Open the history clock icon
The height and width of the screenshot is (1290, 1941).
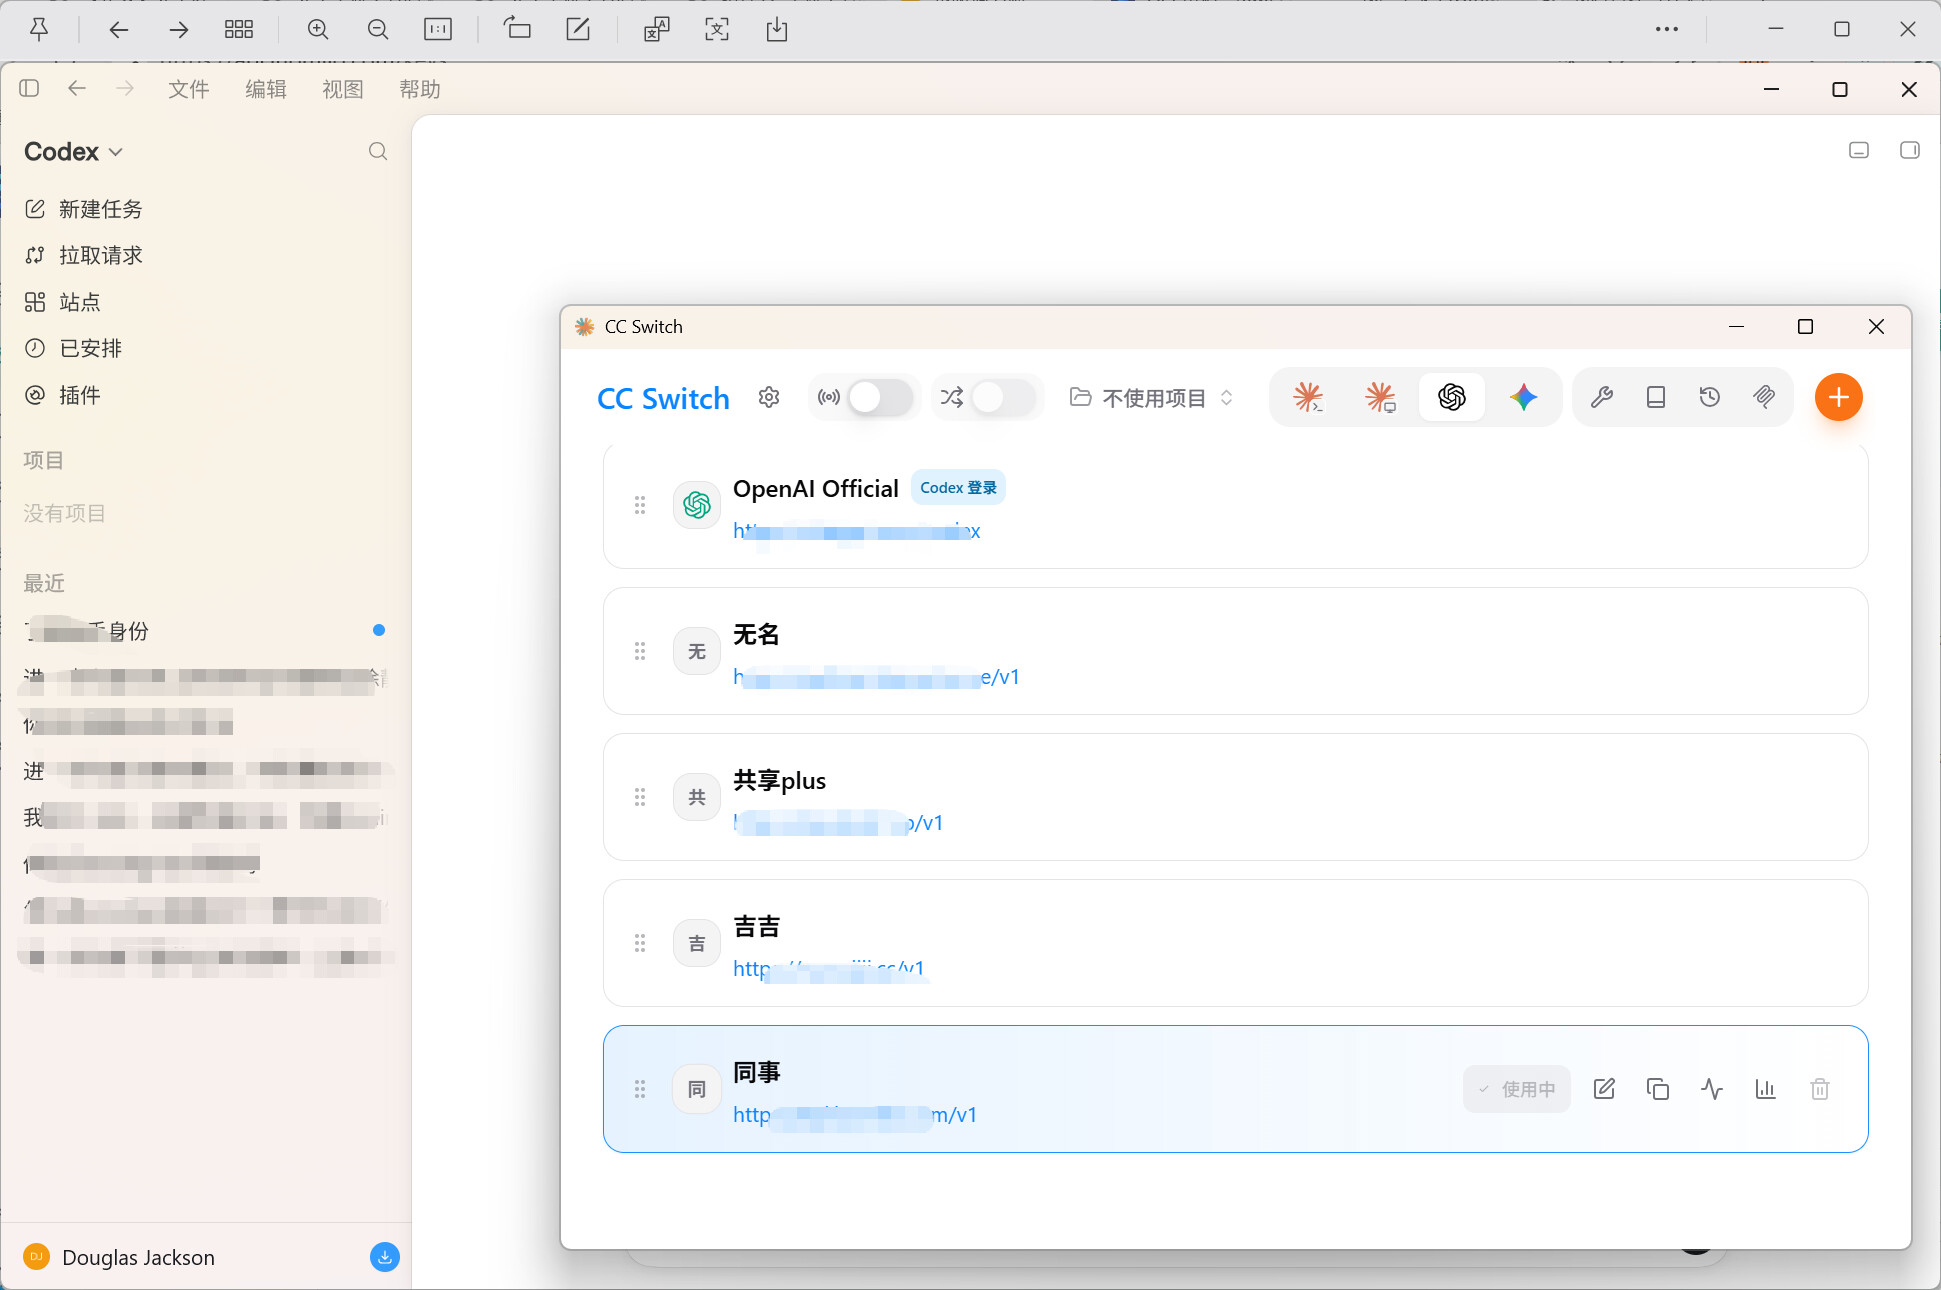point(1710,398)
